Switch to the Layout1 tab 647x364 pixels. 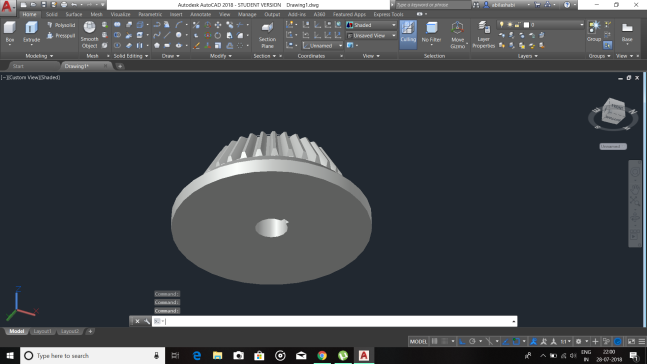tap(42, 331)
